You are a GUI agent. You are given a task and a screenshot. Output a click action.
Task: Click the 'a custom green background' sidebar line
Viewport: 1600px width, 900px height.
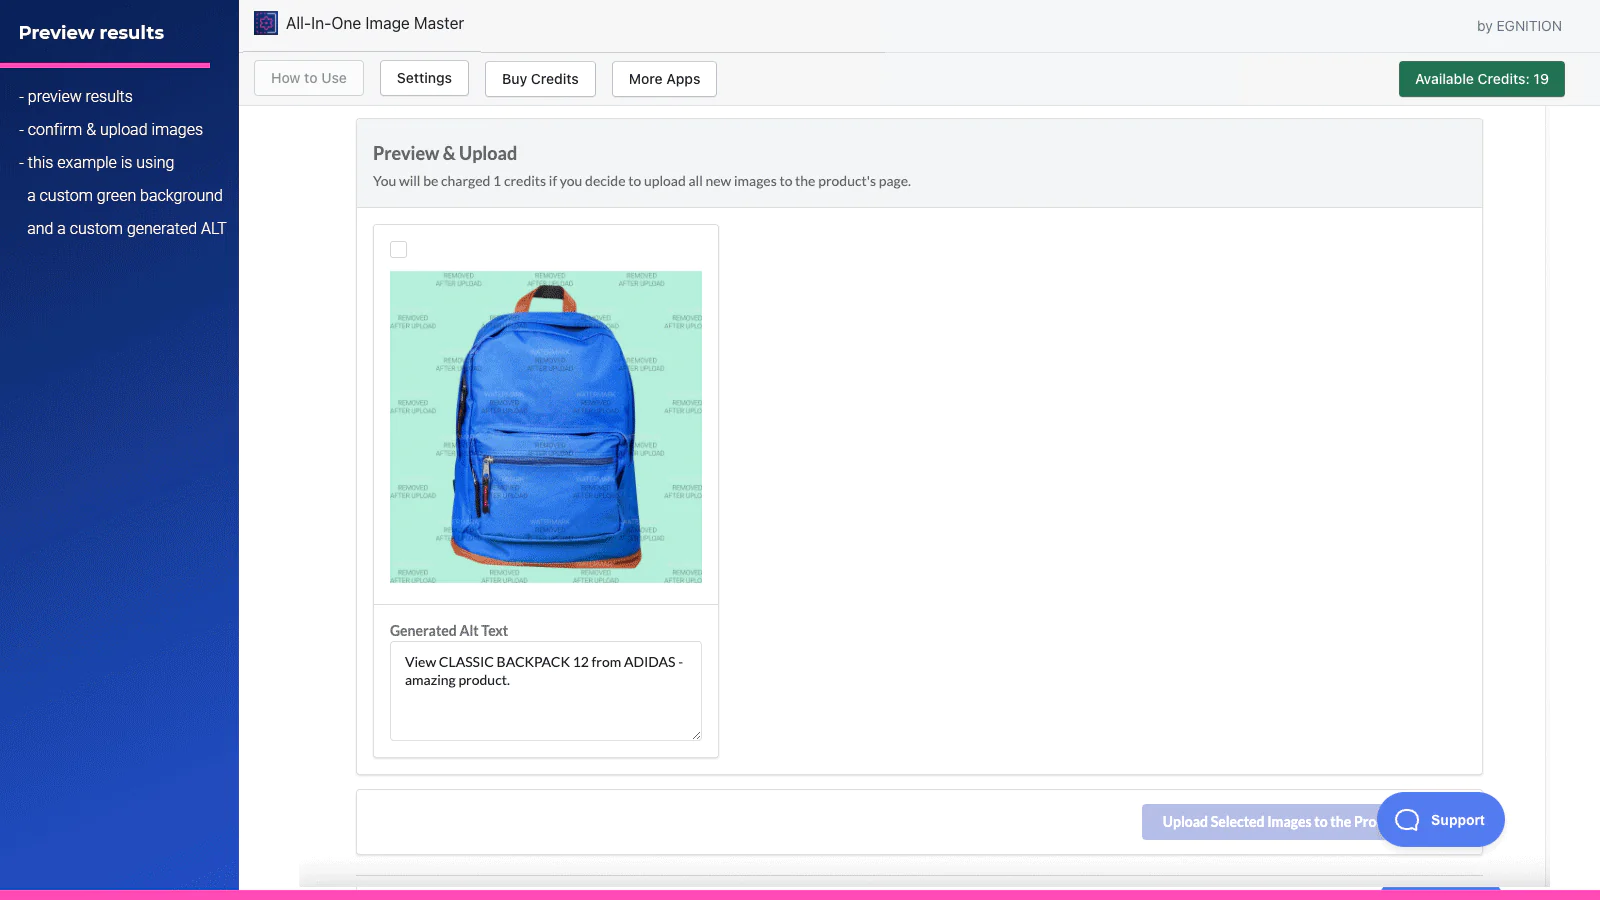point(125,195)
